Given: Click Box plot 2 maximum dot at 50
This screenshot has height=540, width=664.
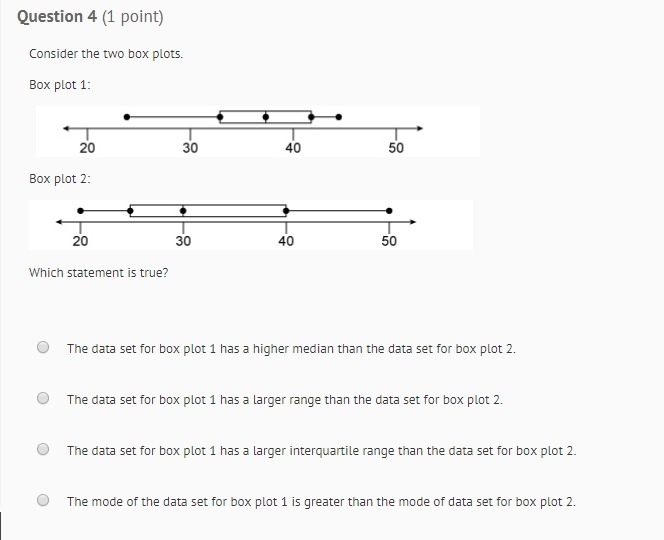Looking at the screenshot, I should 389,210.
